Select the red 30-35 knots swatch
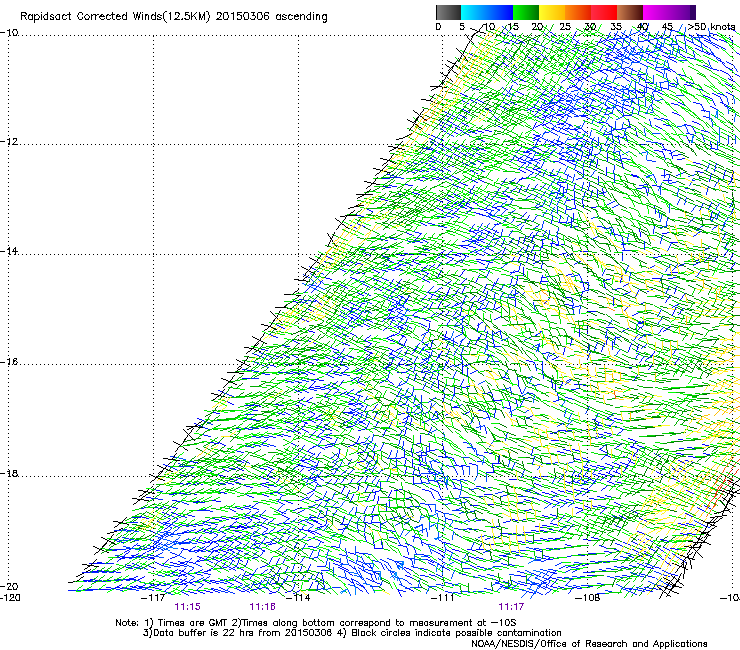This screenshot has height=650, width=740. 604,12
